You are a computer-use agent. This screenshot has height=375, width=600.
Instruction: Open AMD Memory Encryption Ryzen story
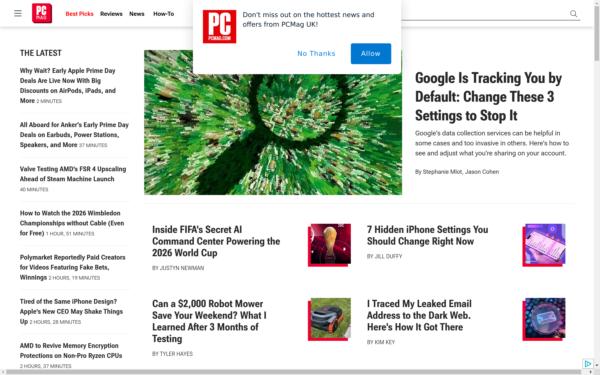71,351
